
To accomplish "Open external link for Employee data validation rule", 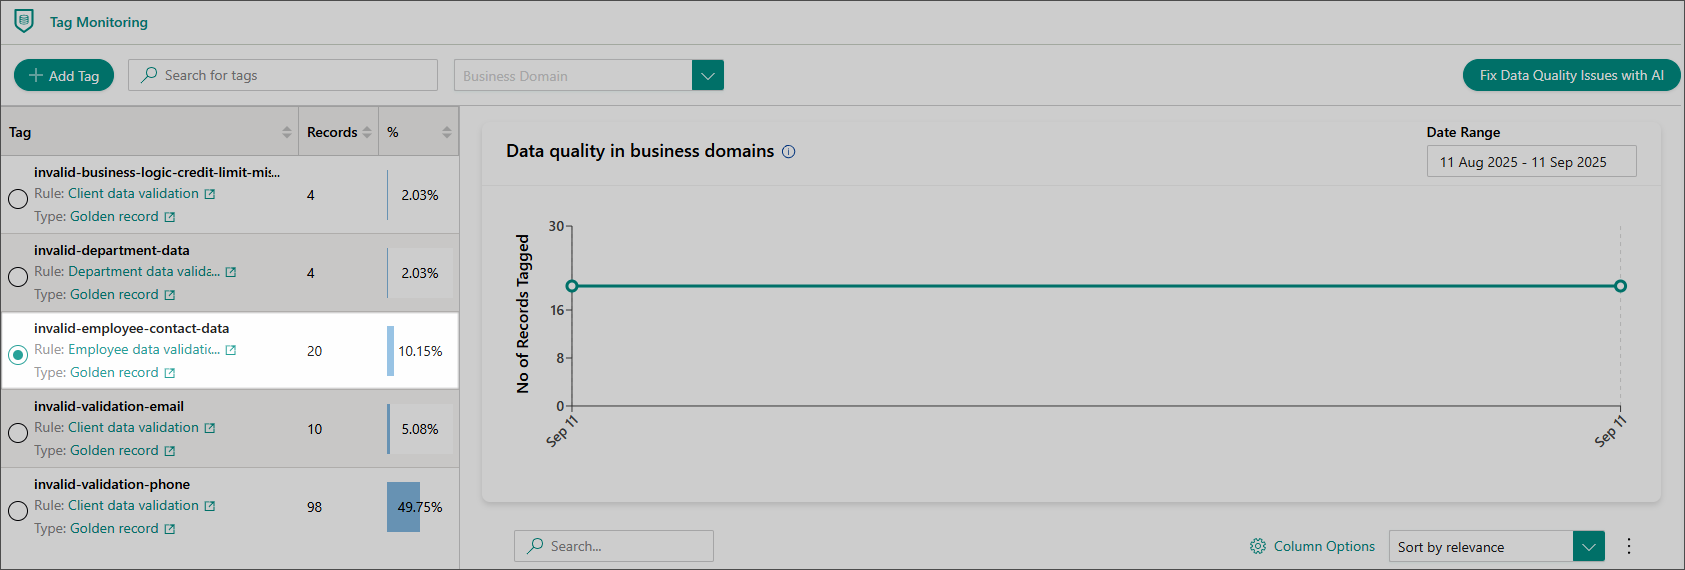I will coord(231,350).
